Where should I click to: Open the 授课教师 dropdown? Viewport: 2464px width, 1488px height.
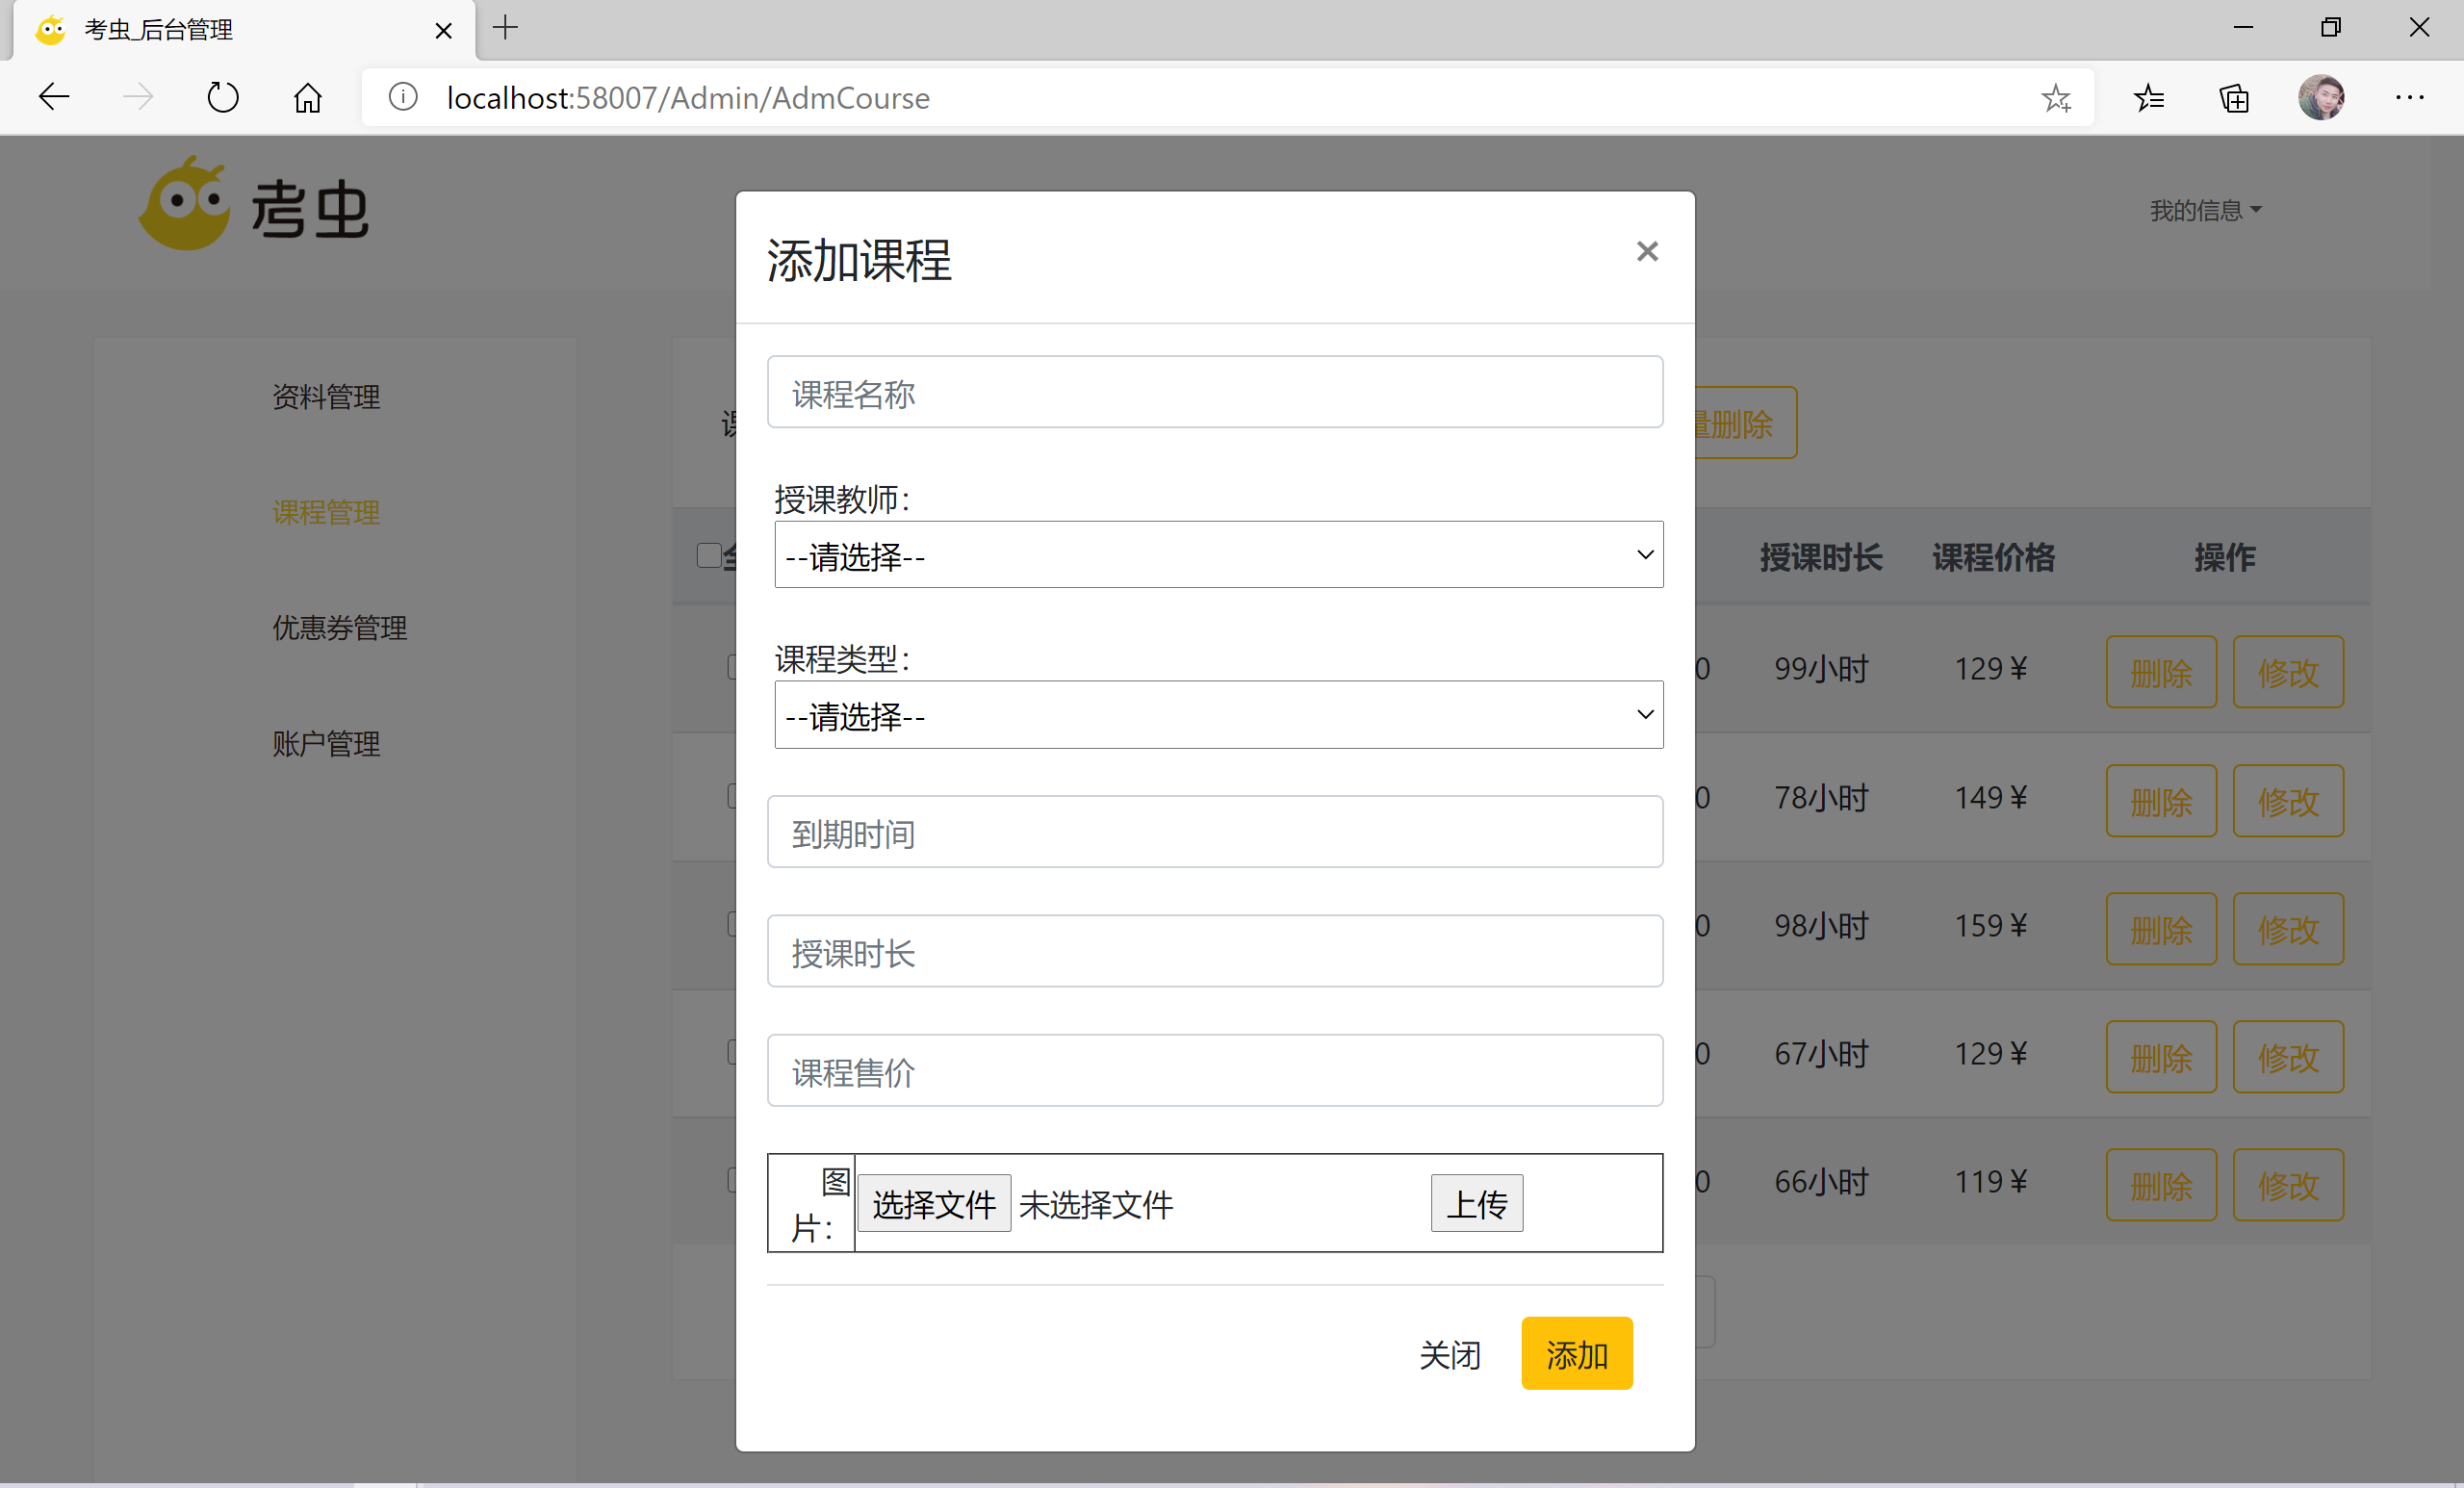[x=1218, y=555]
